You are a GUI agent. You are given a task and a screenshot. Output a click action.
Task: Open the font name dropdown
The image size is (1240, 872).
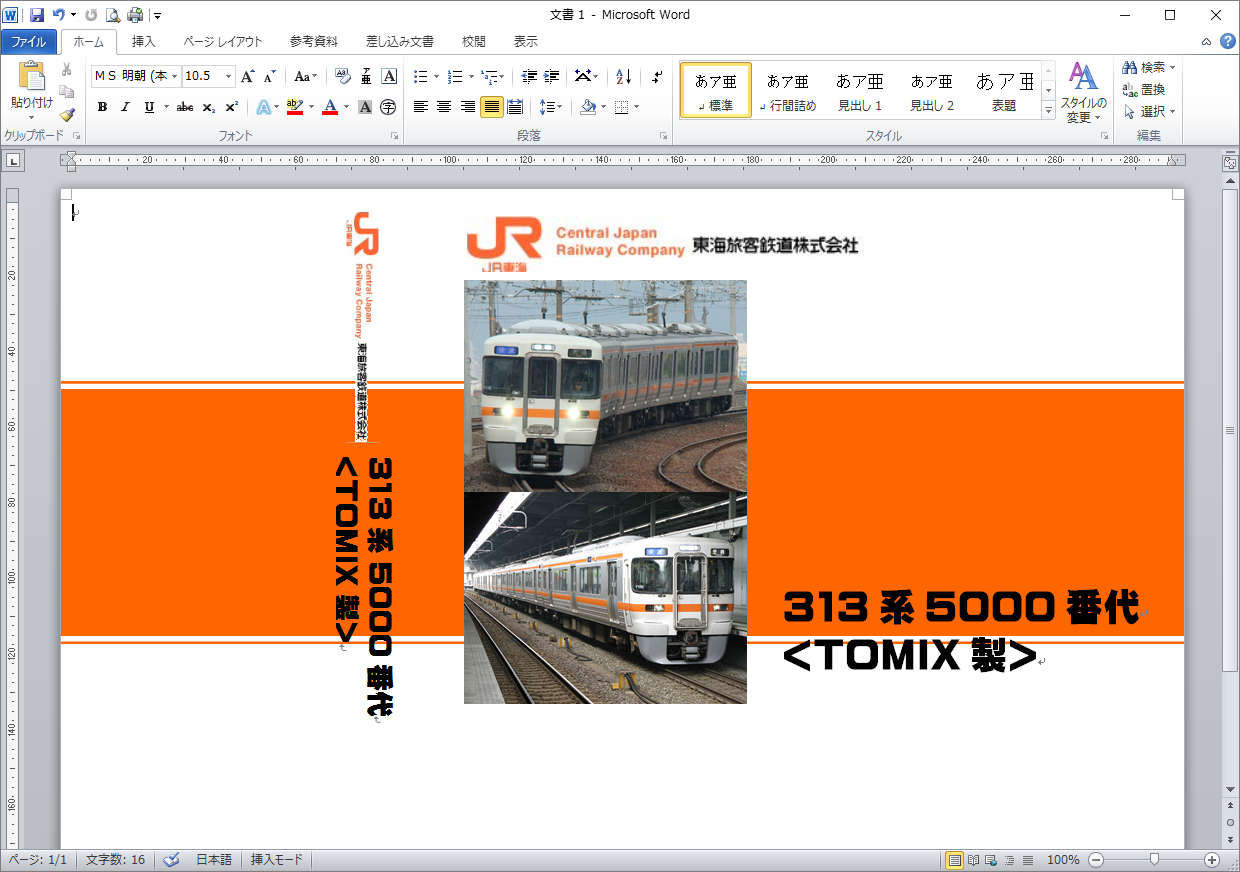click(x=175, y=76)
